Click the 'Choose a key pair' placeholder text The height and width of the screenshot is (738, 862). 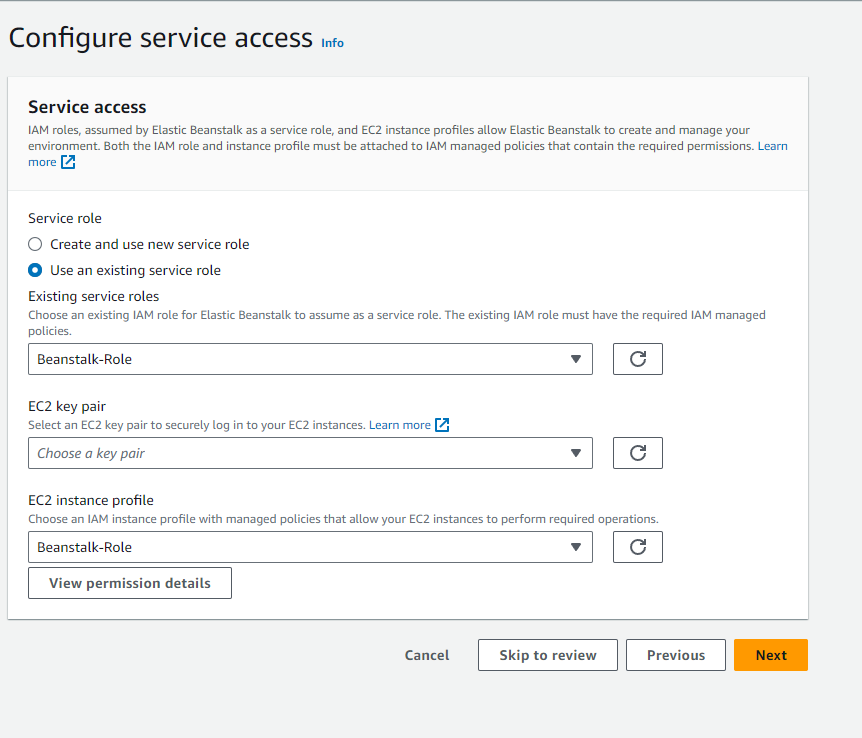[x=91, y=453]
